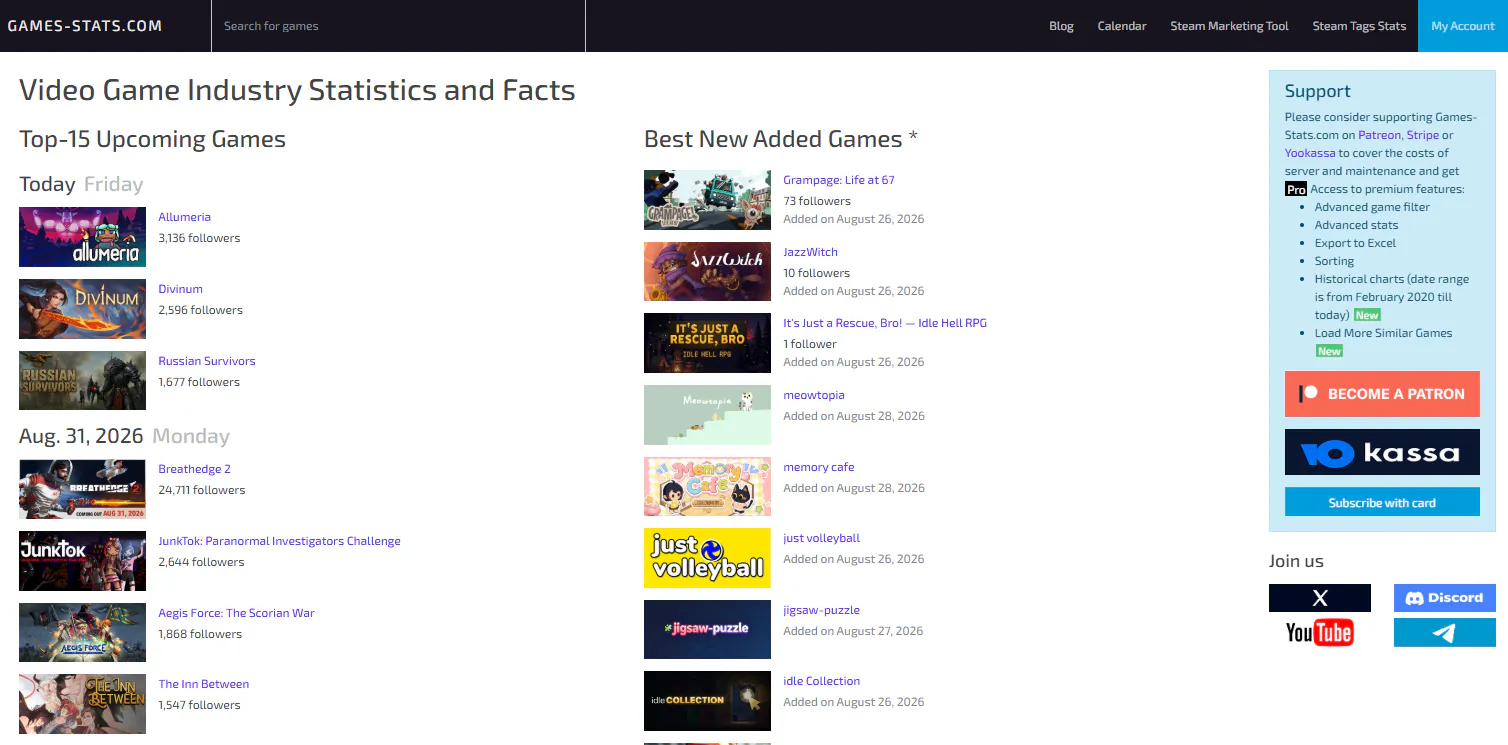Open the Blog menu item

pos(1061,26)
